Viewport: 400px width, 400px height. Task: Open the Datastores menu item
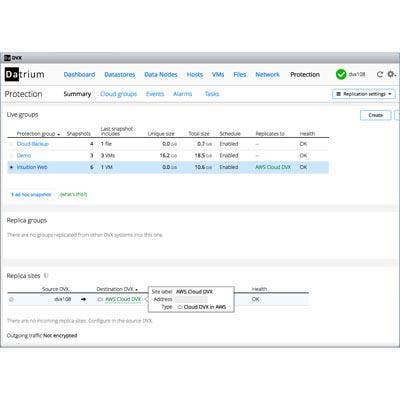(x=120, y=75)
